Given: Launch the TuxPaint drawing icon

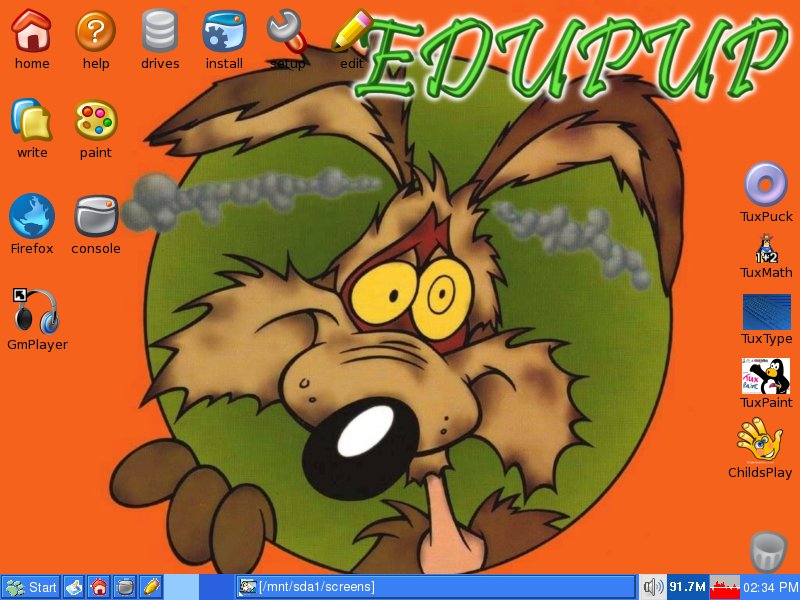Looking at the screenshot, I should point(766,376).
